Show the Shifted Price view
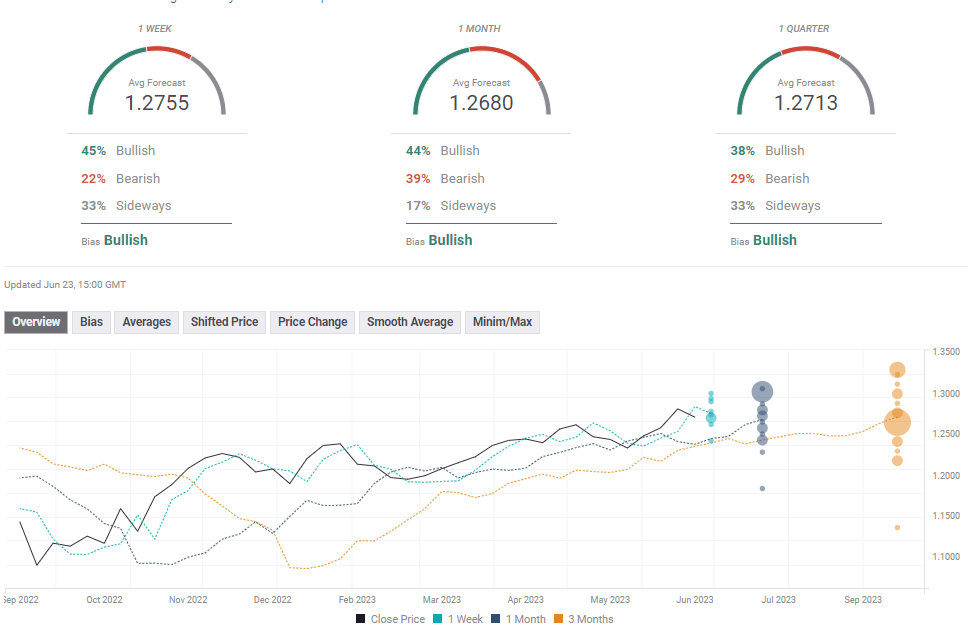Image resolution: width=974 pixels, height=639 pixels. tap(225, 322)
